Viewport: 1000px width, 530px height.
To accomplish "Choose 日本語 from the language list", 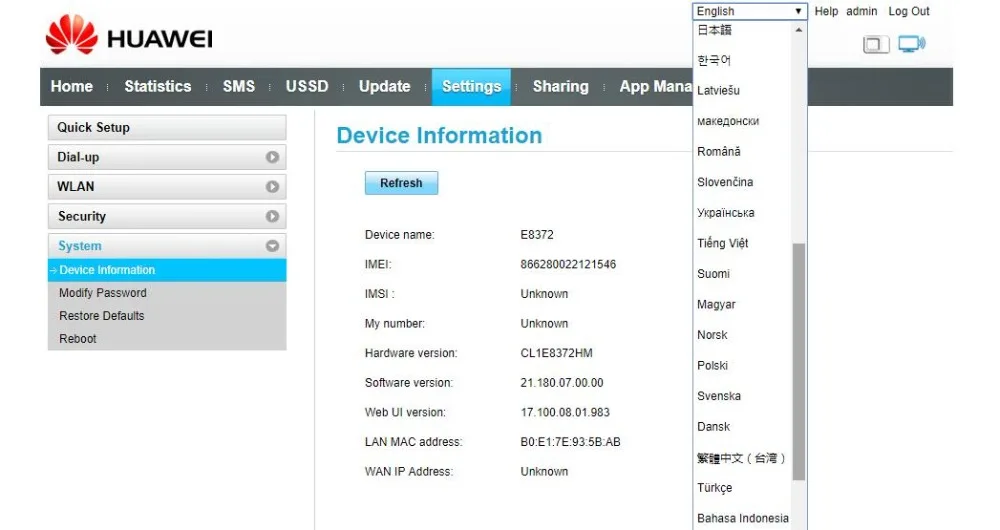I will pos(714,30).
